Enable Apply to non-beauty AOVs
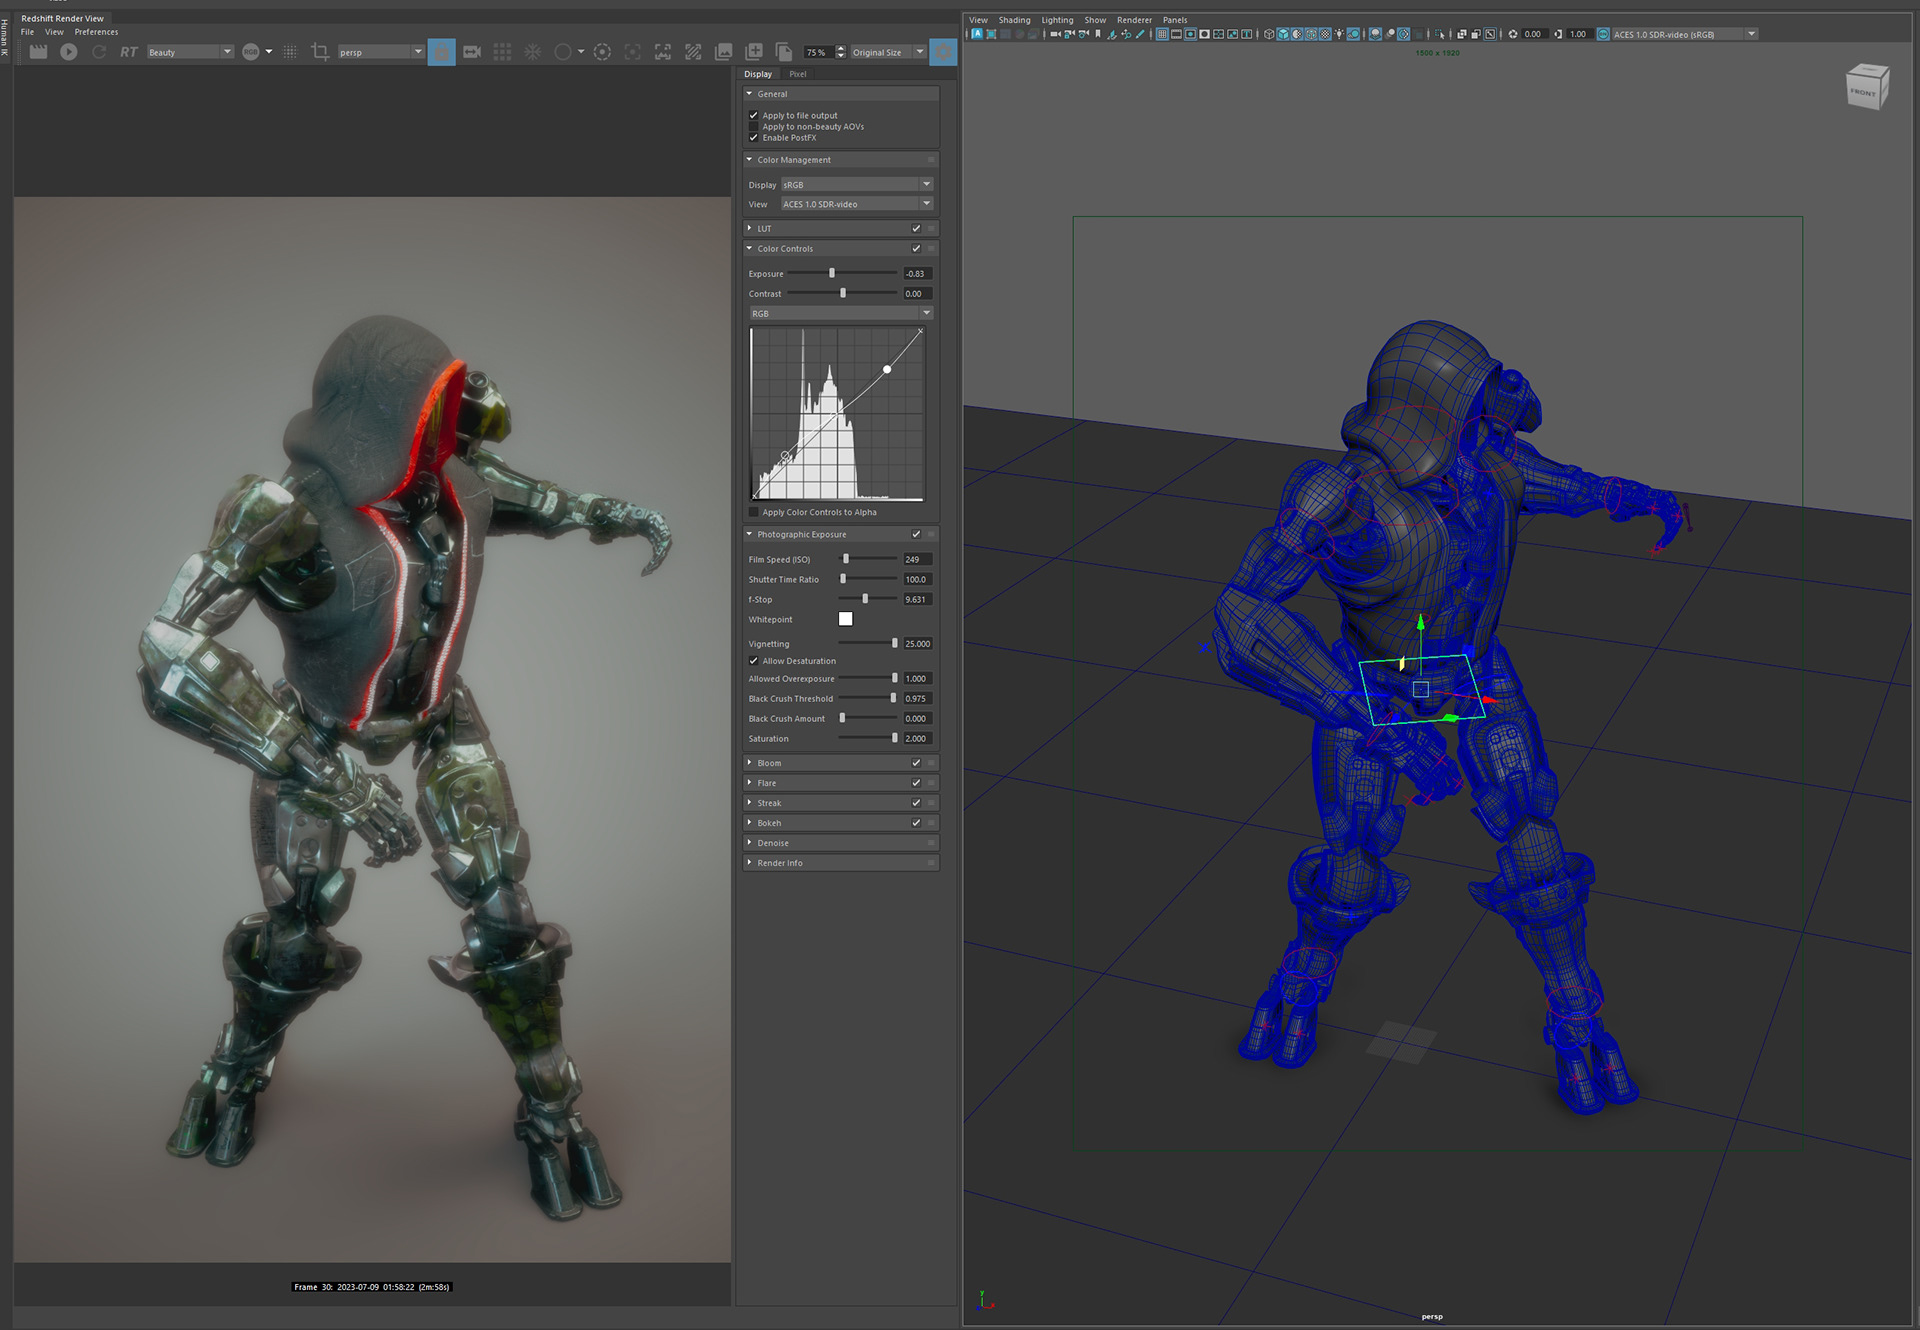 (754, 127)
